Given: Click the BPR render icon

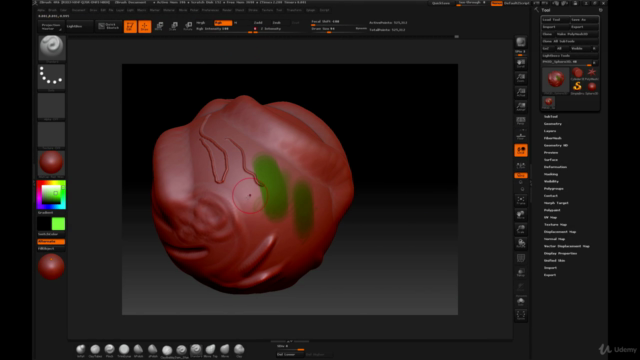Looking at the screenshot, I should [521, 42].
